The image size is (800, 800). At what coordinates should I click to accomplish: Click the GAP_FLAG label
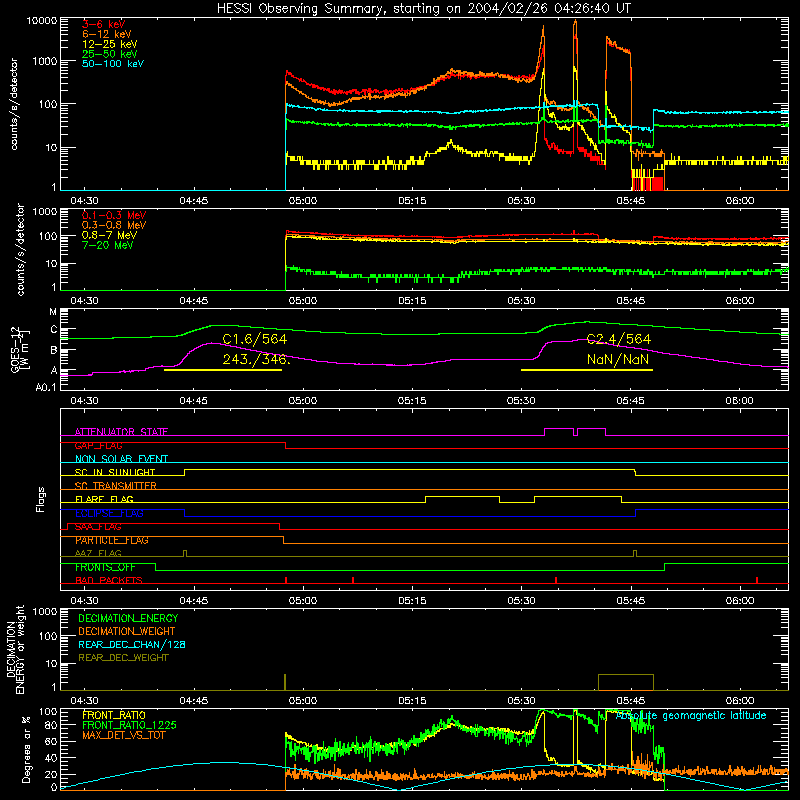[98, 445]
